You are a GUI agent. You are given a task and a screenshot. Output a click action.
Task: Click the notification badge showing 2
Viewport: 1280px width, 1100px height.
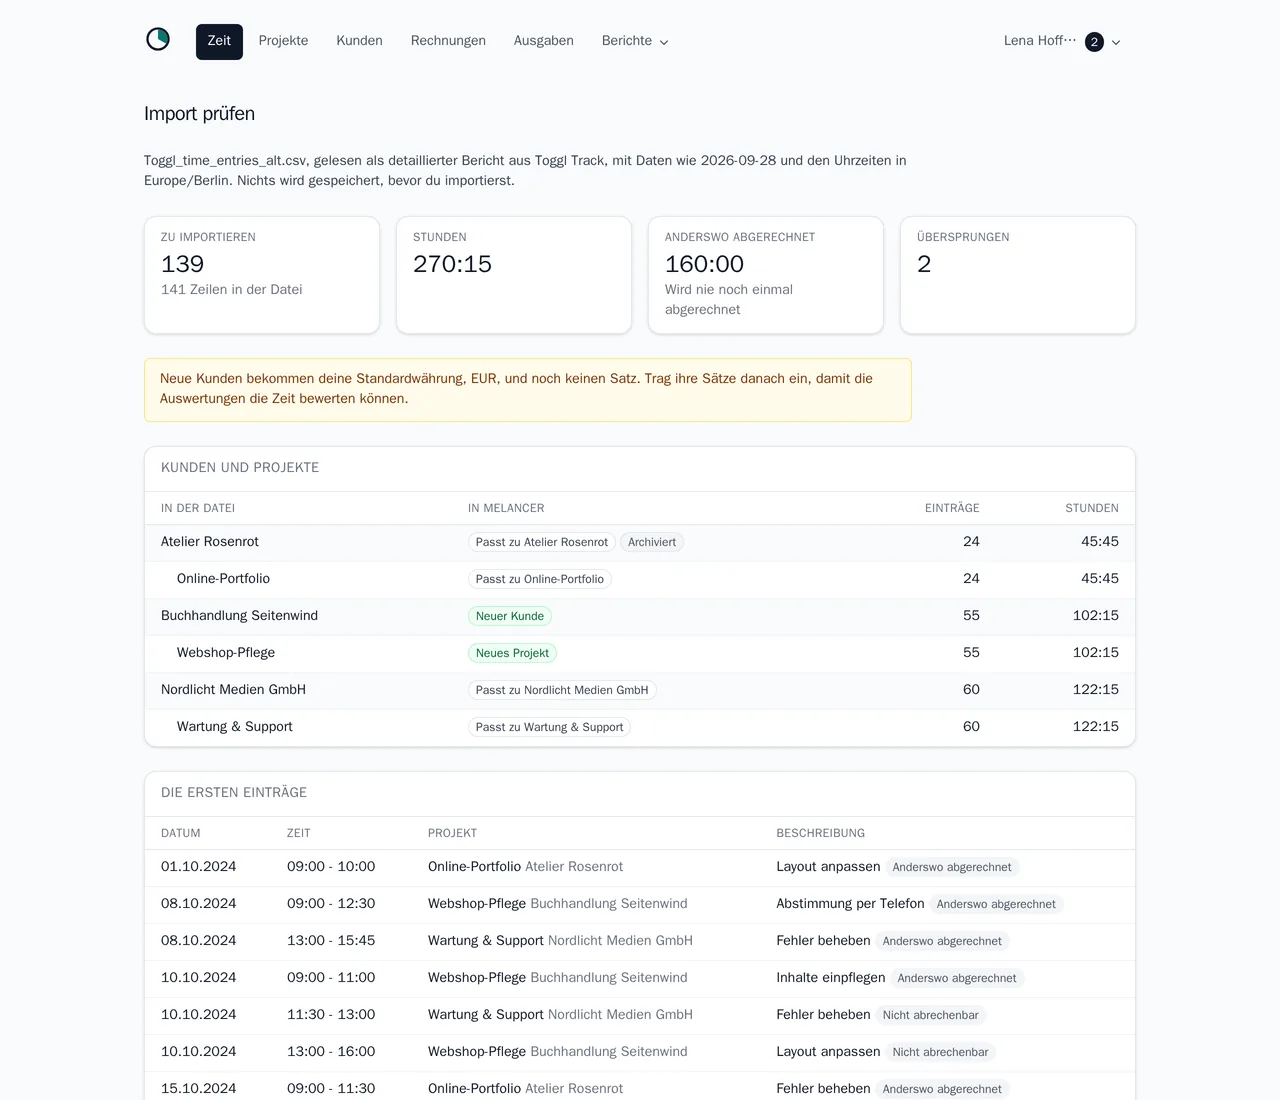(1094, 42)
